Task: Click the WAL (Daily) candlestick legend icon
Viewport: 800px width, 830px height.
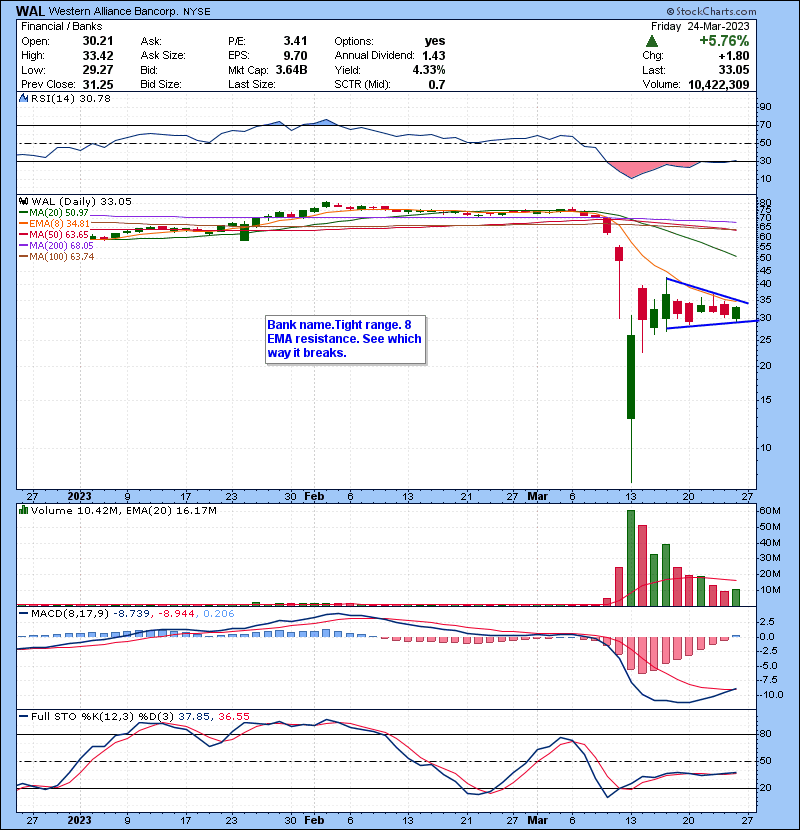Action: 23,202
